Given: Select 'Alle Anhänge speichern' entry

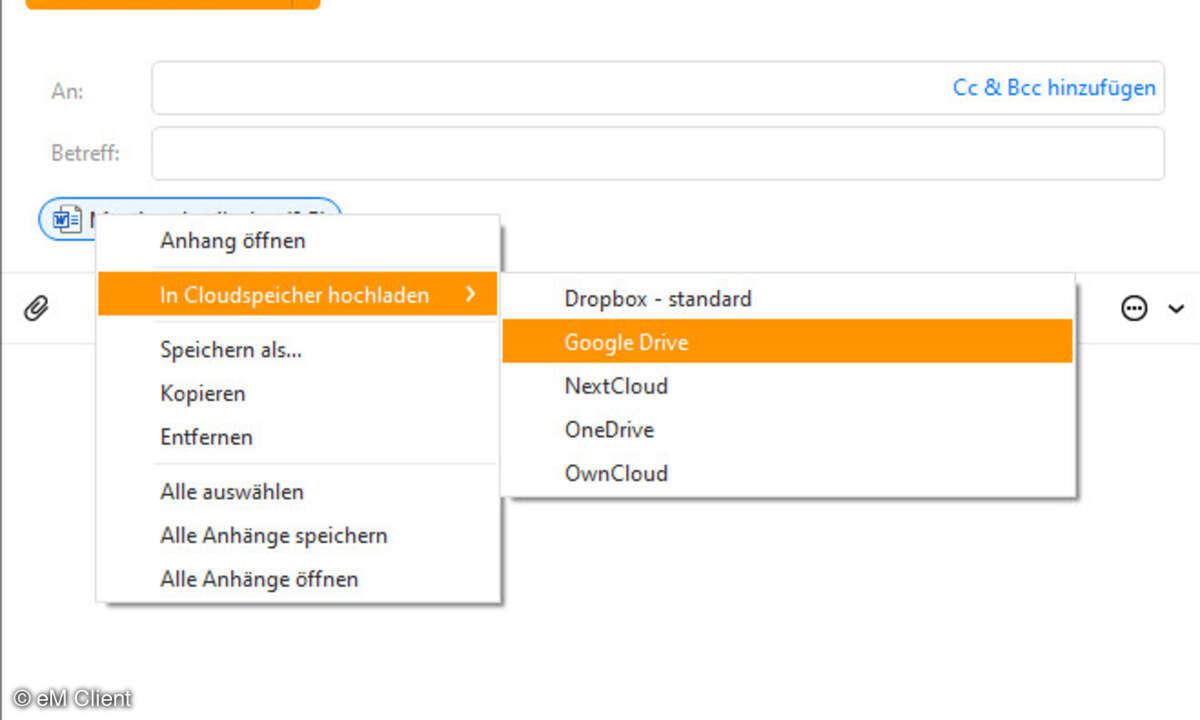Looking at the screenshot, I should point(298,536).
